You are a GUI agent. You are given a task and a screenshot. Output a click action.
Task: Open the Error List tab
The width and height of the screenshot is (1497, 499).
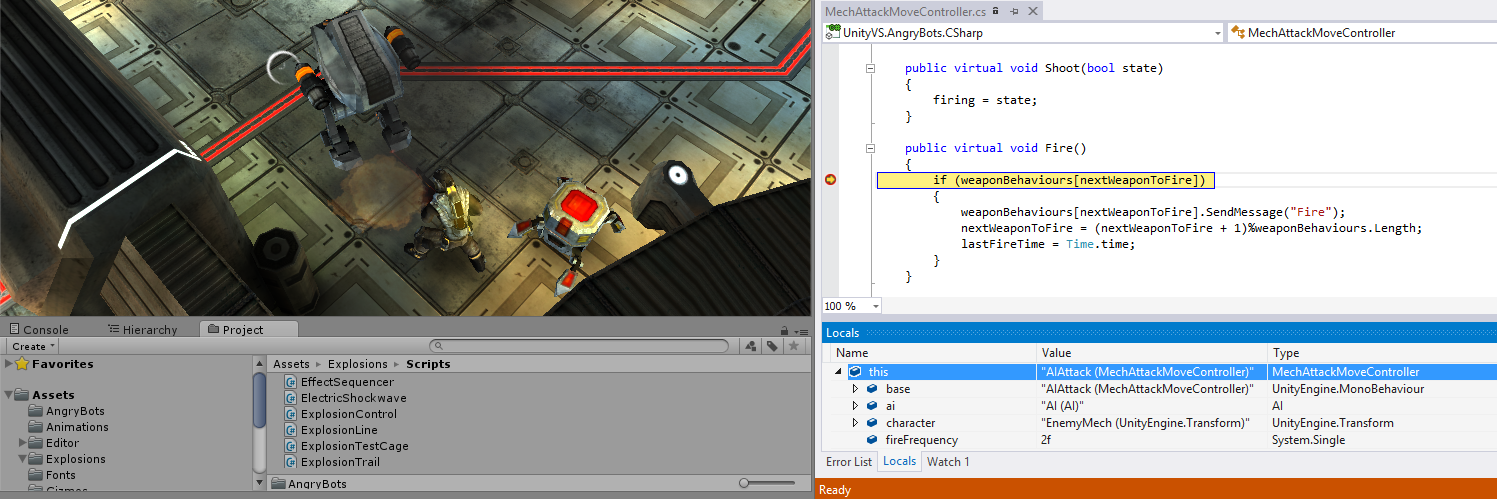849,462
